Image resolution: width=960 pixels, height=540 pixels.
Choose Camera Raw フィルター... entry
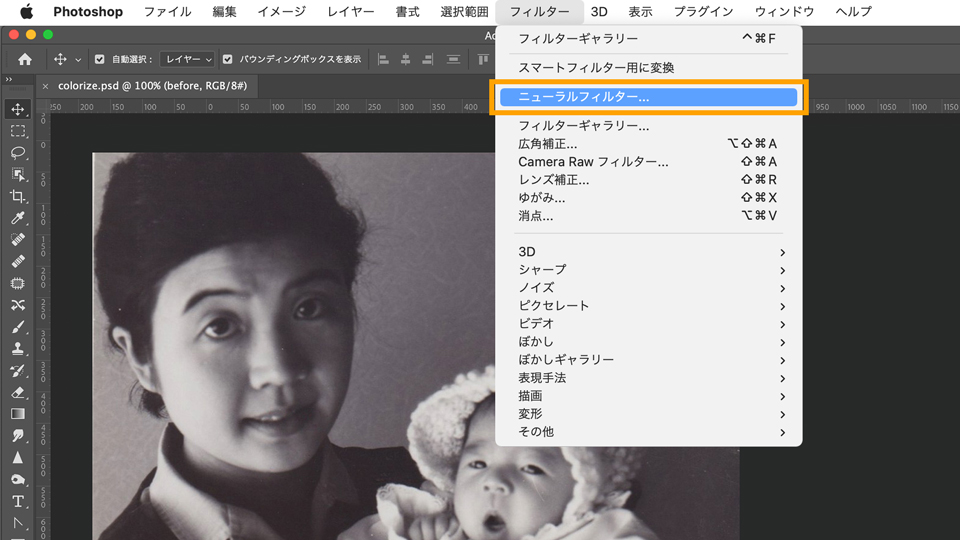point(648,162)
